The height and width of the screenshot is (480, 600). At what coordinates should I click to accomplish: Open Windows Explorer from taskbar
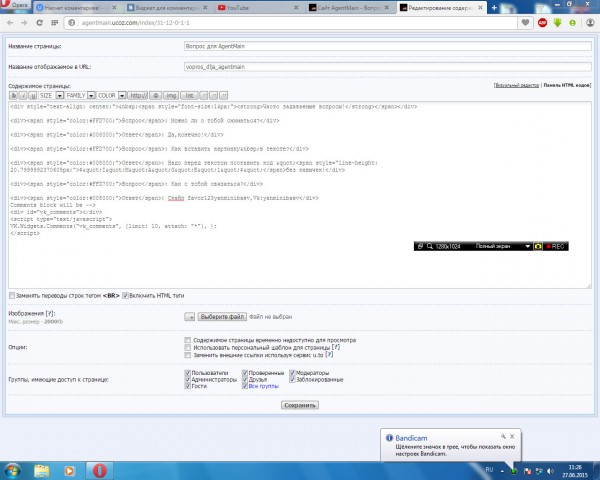pyautogui.click(x=42, y=471)
